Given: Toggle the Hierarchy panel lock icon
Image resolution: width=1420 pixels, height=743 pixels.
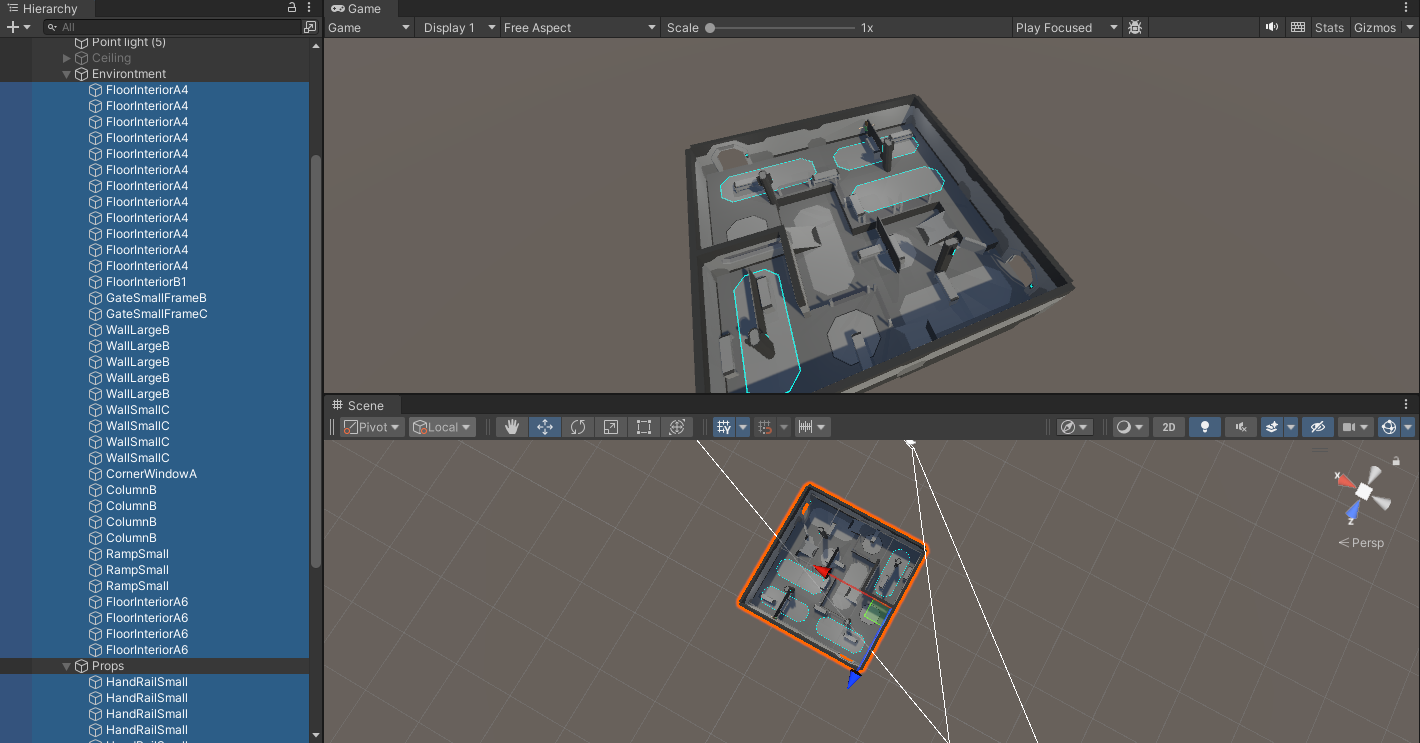Looking at the screenshot, I should [292, 7].
